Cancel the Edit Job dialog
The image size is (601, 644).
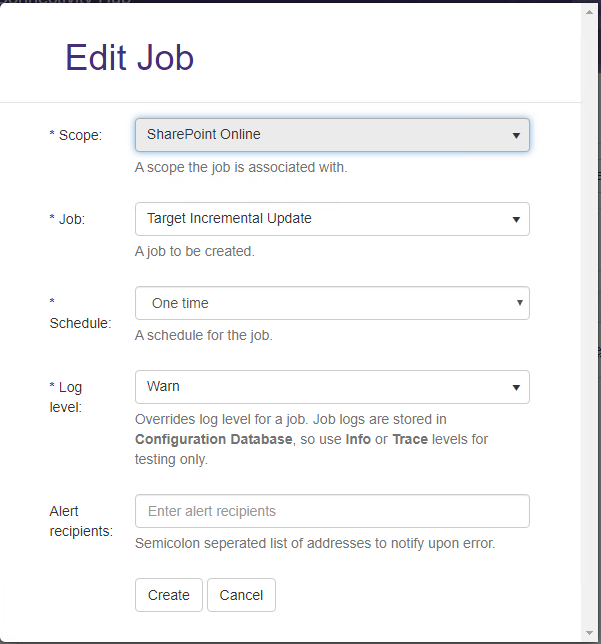(241, 595)
